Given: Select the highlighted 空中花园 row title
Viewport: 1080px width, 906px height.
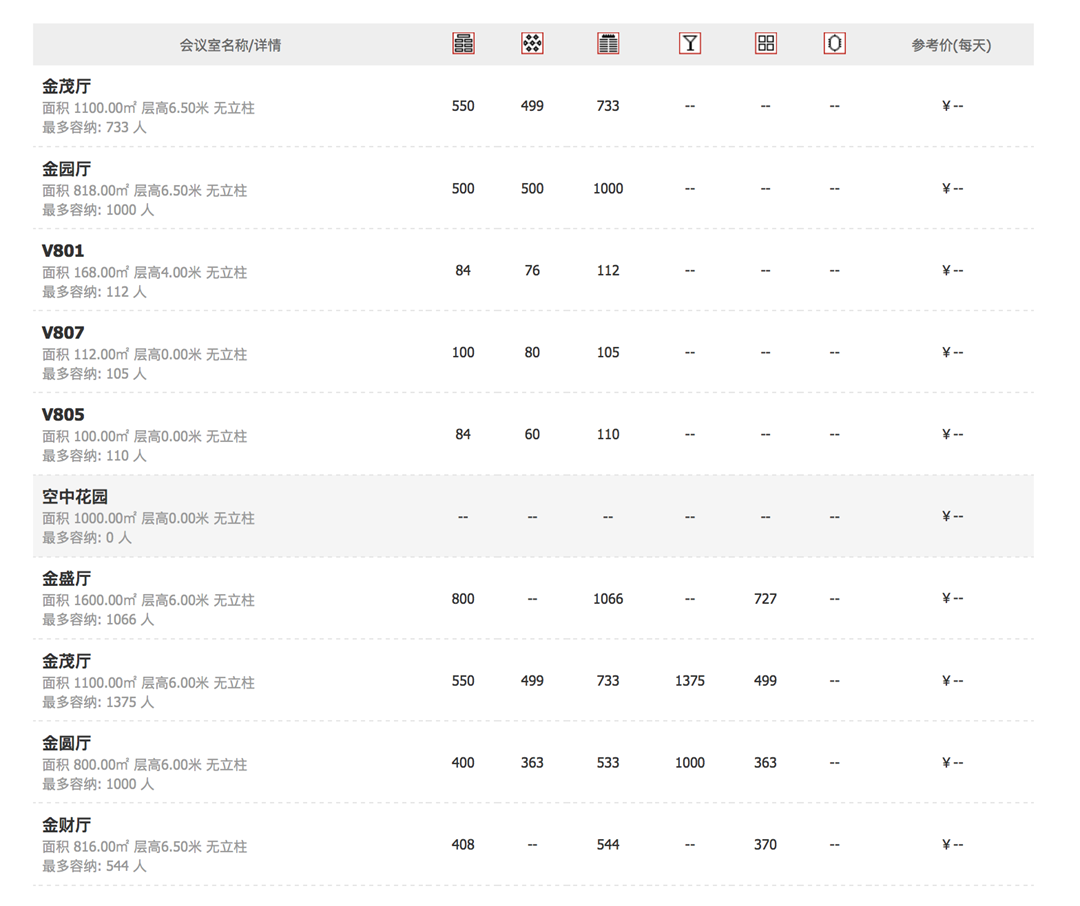Looking at the screenshot, I should [x=74, y=497].
